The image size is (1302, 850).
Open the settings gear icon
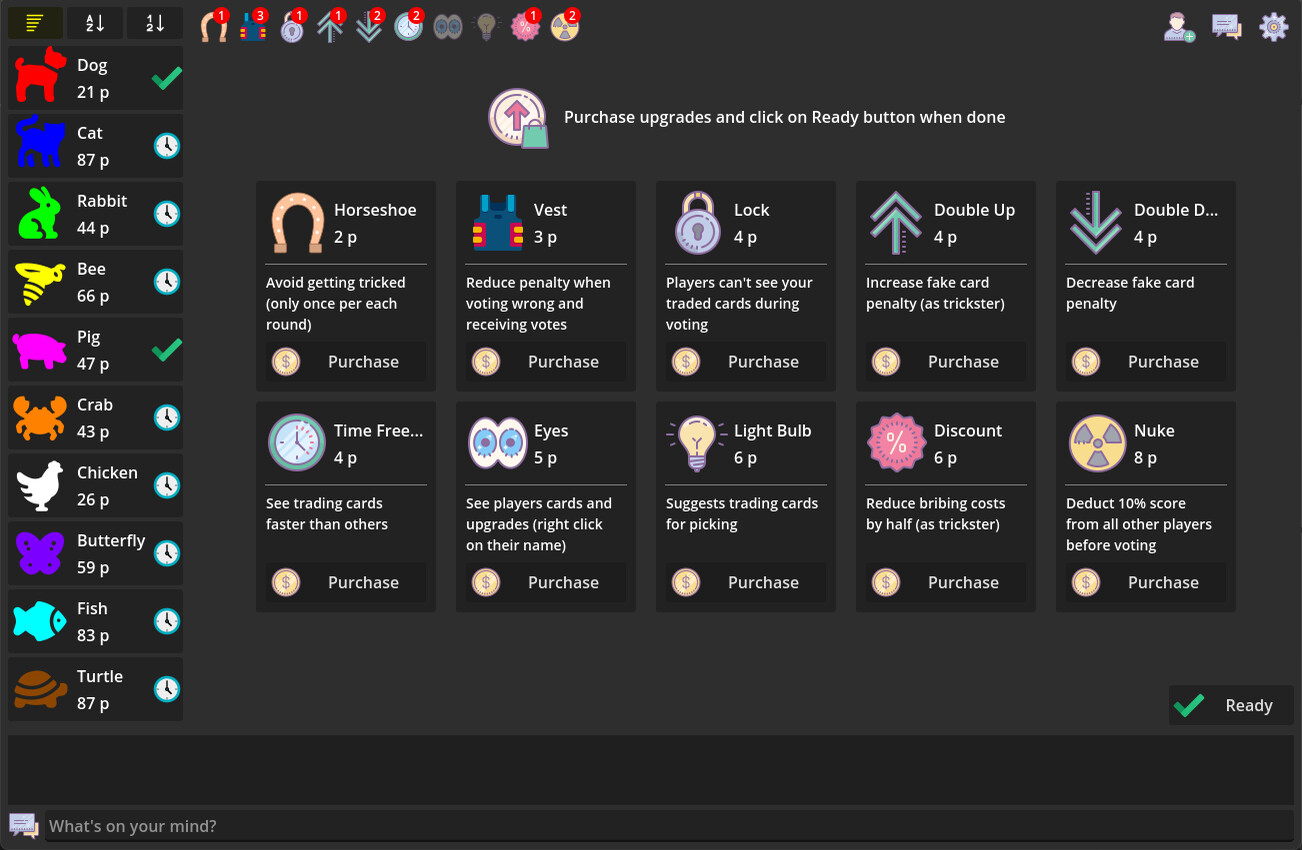coord(1273,26)
